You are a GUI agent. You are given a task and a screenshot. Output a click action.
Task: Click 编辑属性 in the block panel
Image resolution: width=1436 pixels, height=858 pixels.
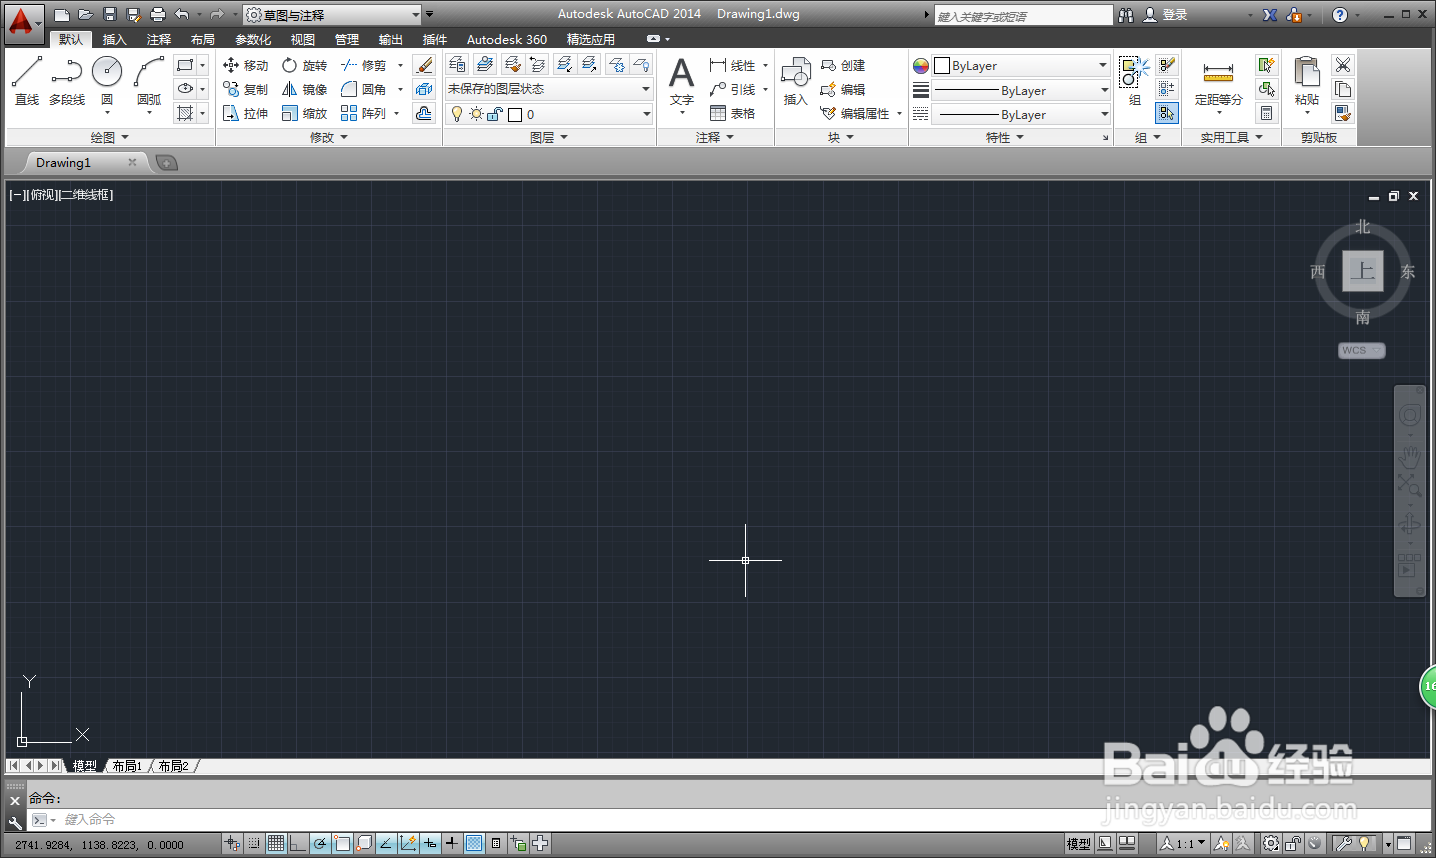pyautogui.click(x=857, y=113)
